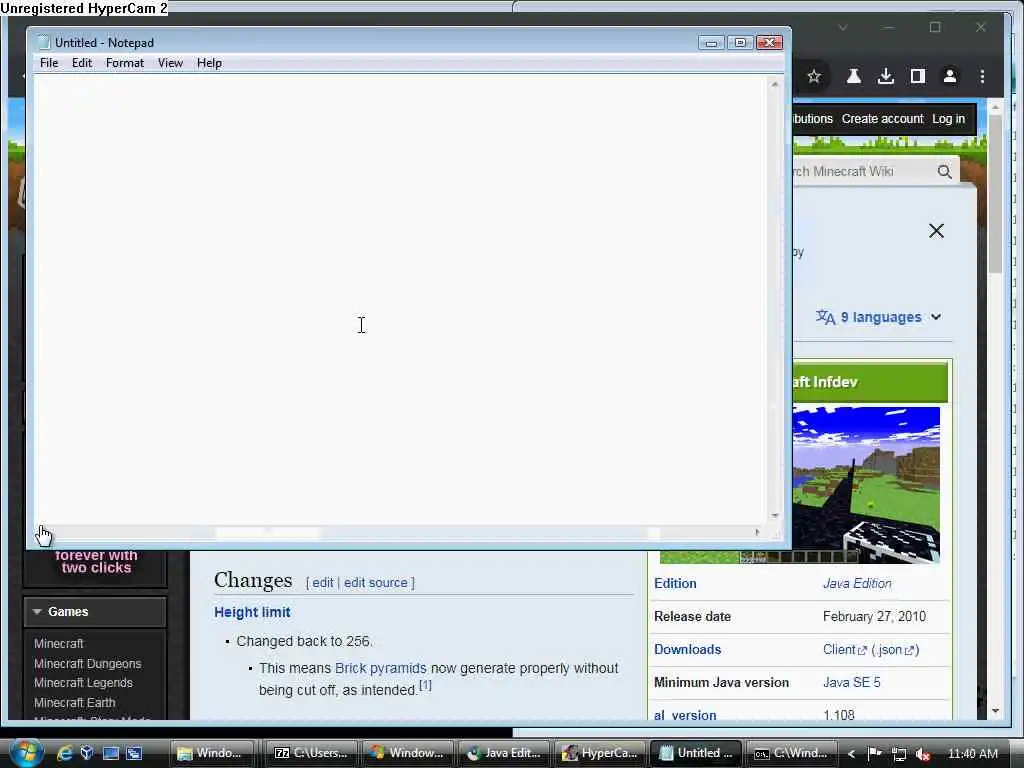Click the languages translate icon
The image size is (1024, 768).
tap(825, 317)
